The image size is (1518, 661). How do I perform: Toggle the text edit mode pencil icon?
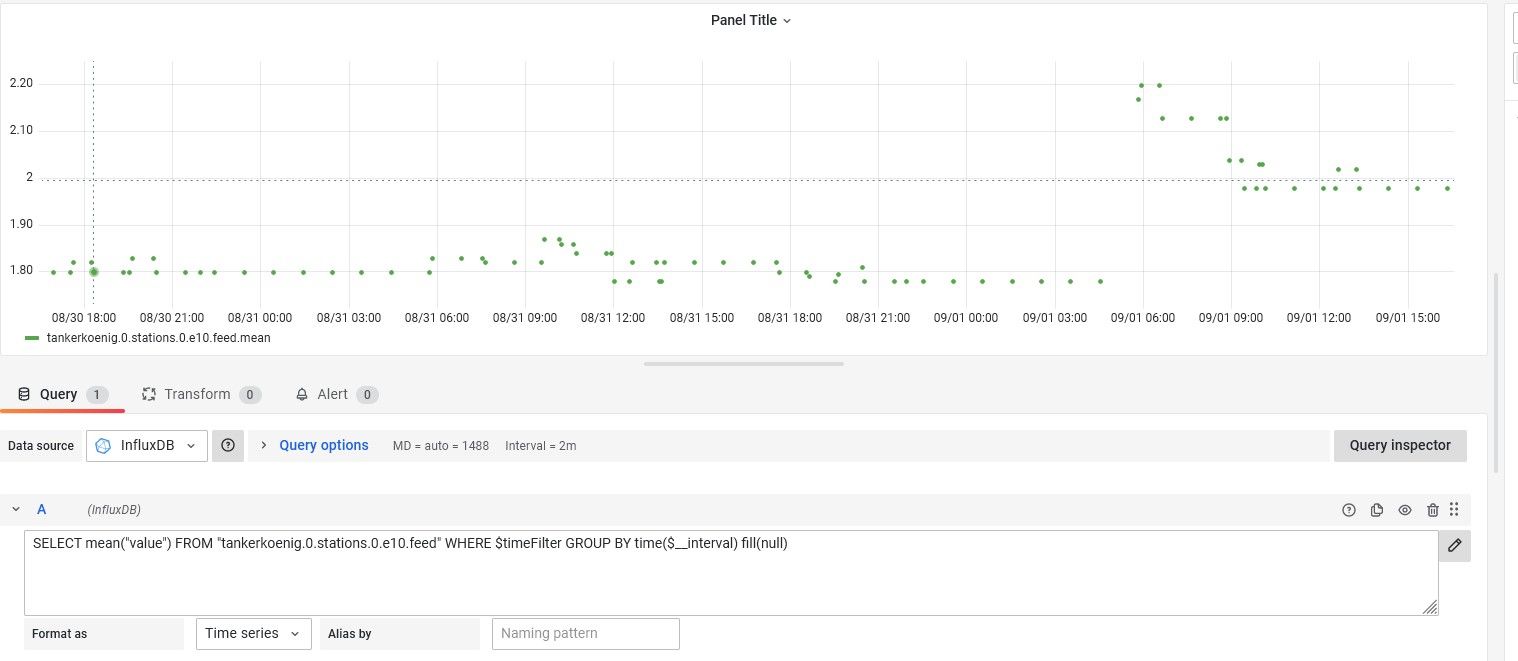pos(1455,545)
